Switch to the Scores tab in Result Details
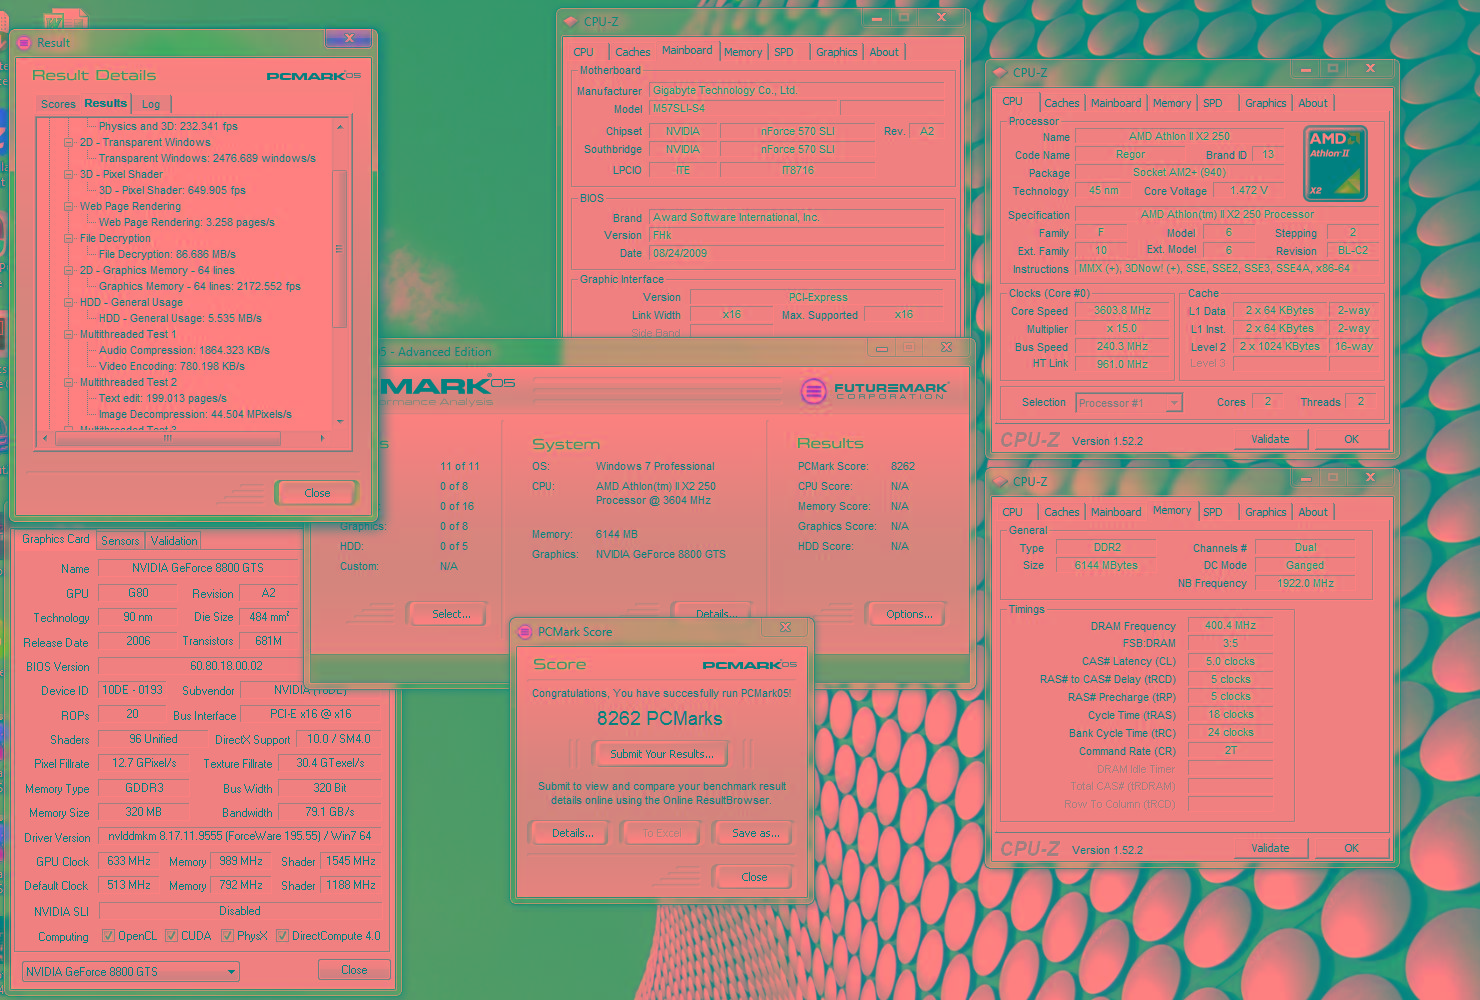This screenshot has width=1480, height=1000. click(x=58, y=104)
